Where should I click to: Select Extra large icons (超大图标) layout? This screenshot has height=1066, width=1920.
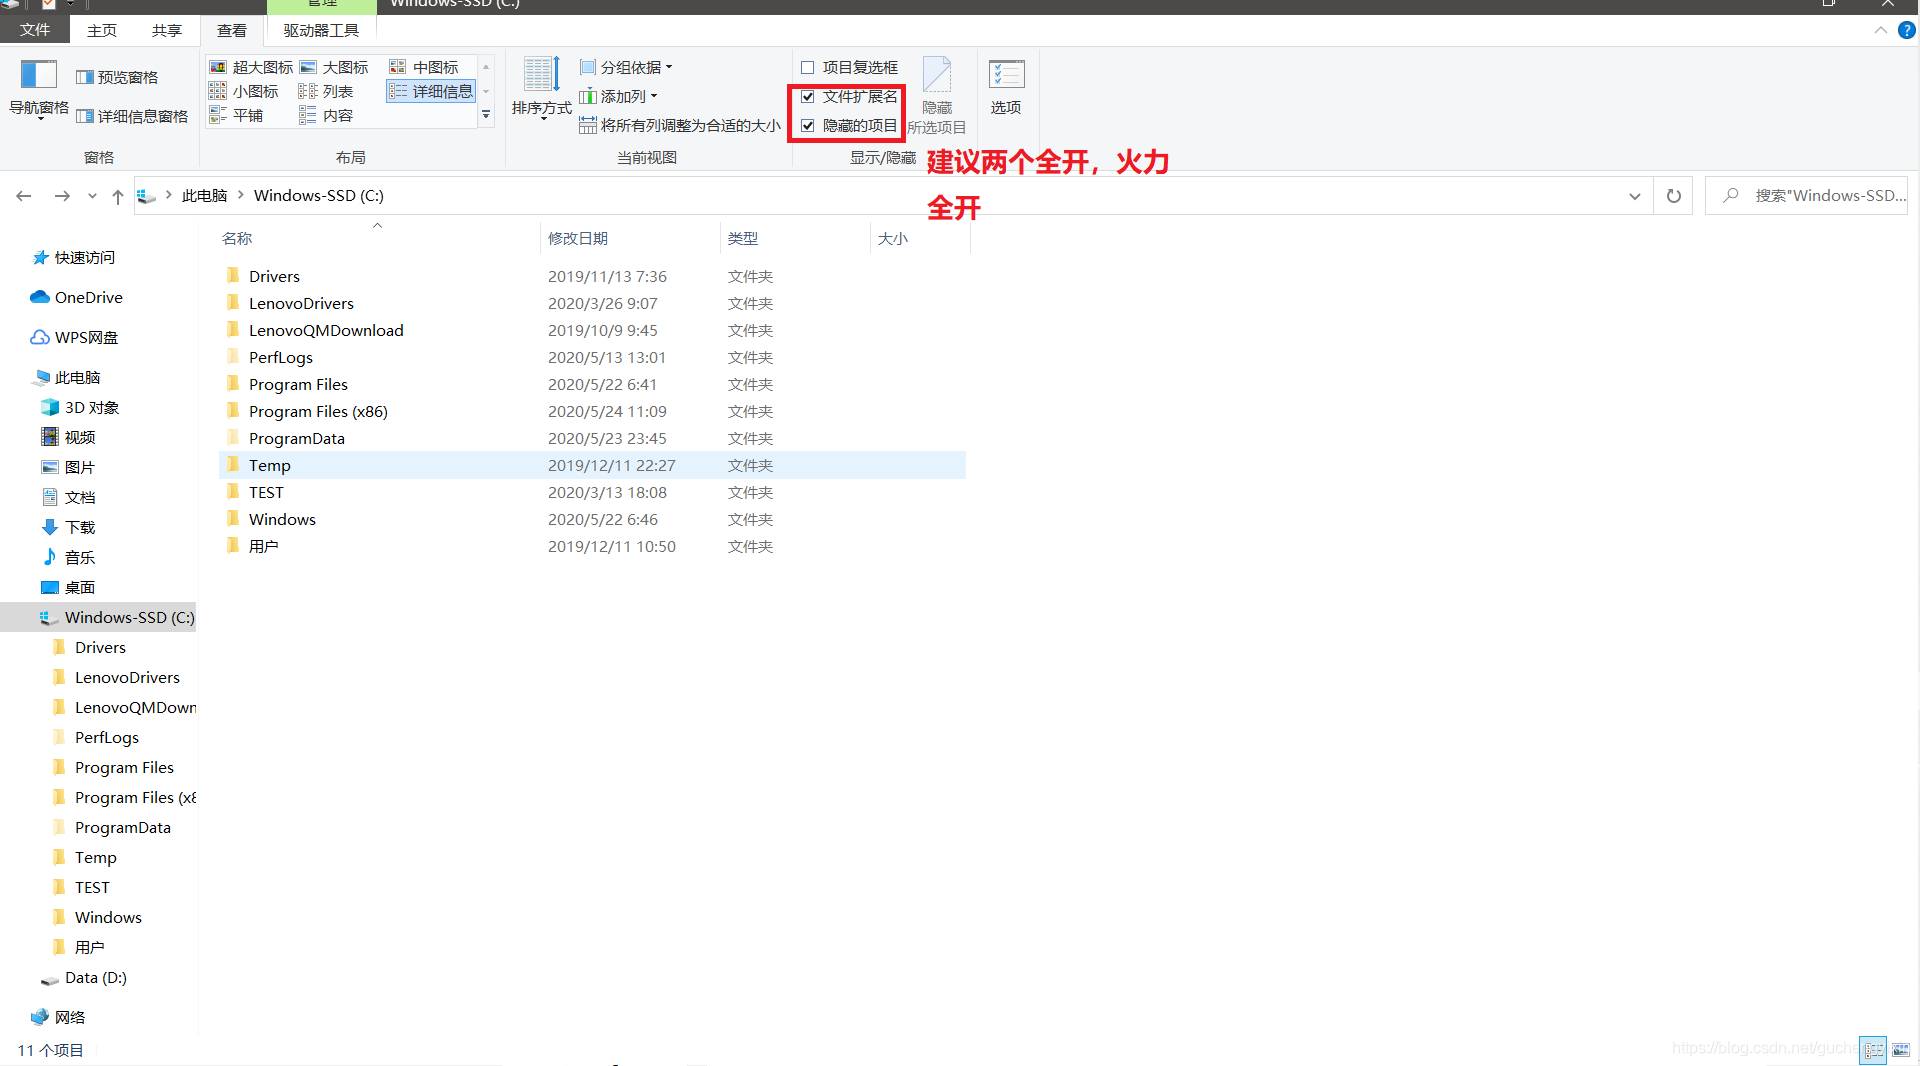pyautogui.click(x=251, y=67)
